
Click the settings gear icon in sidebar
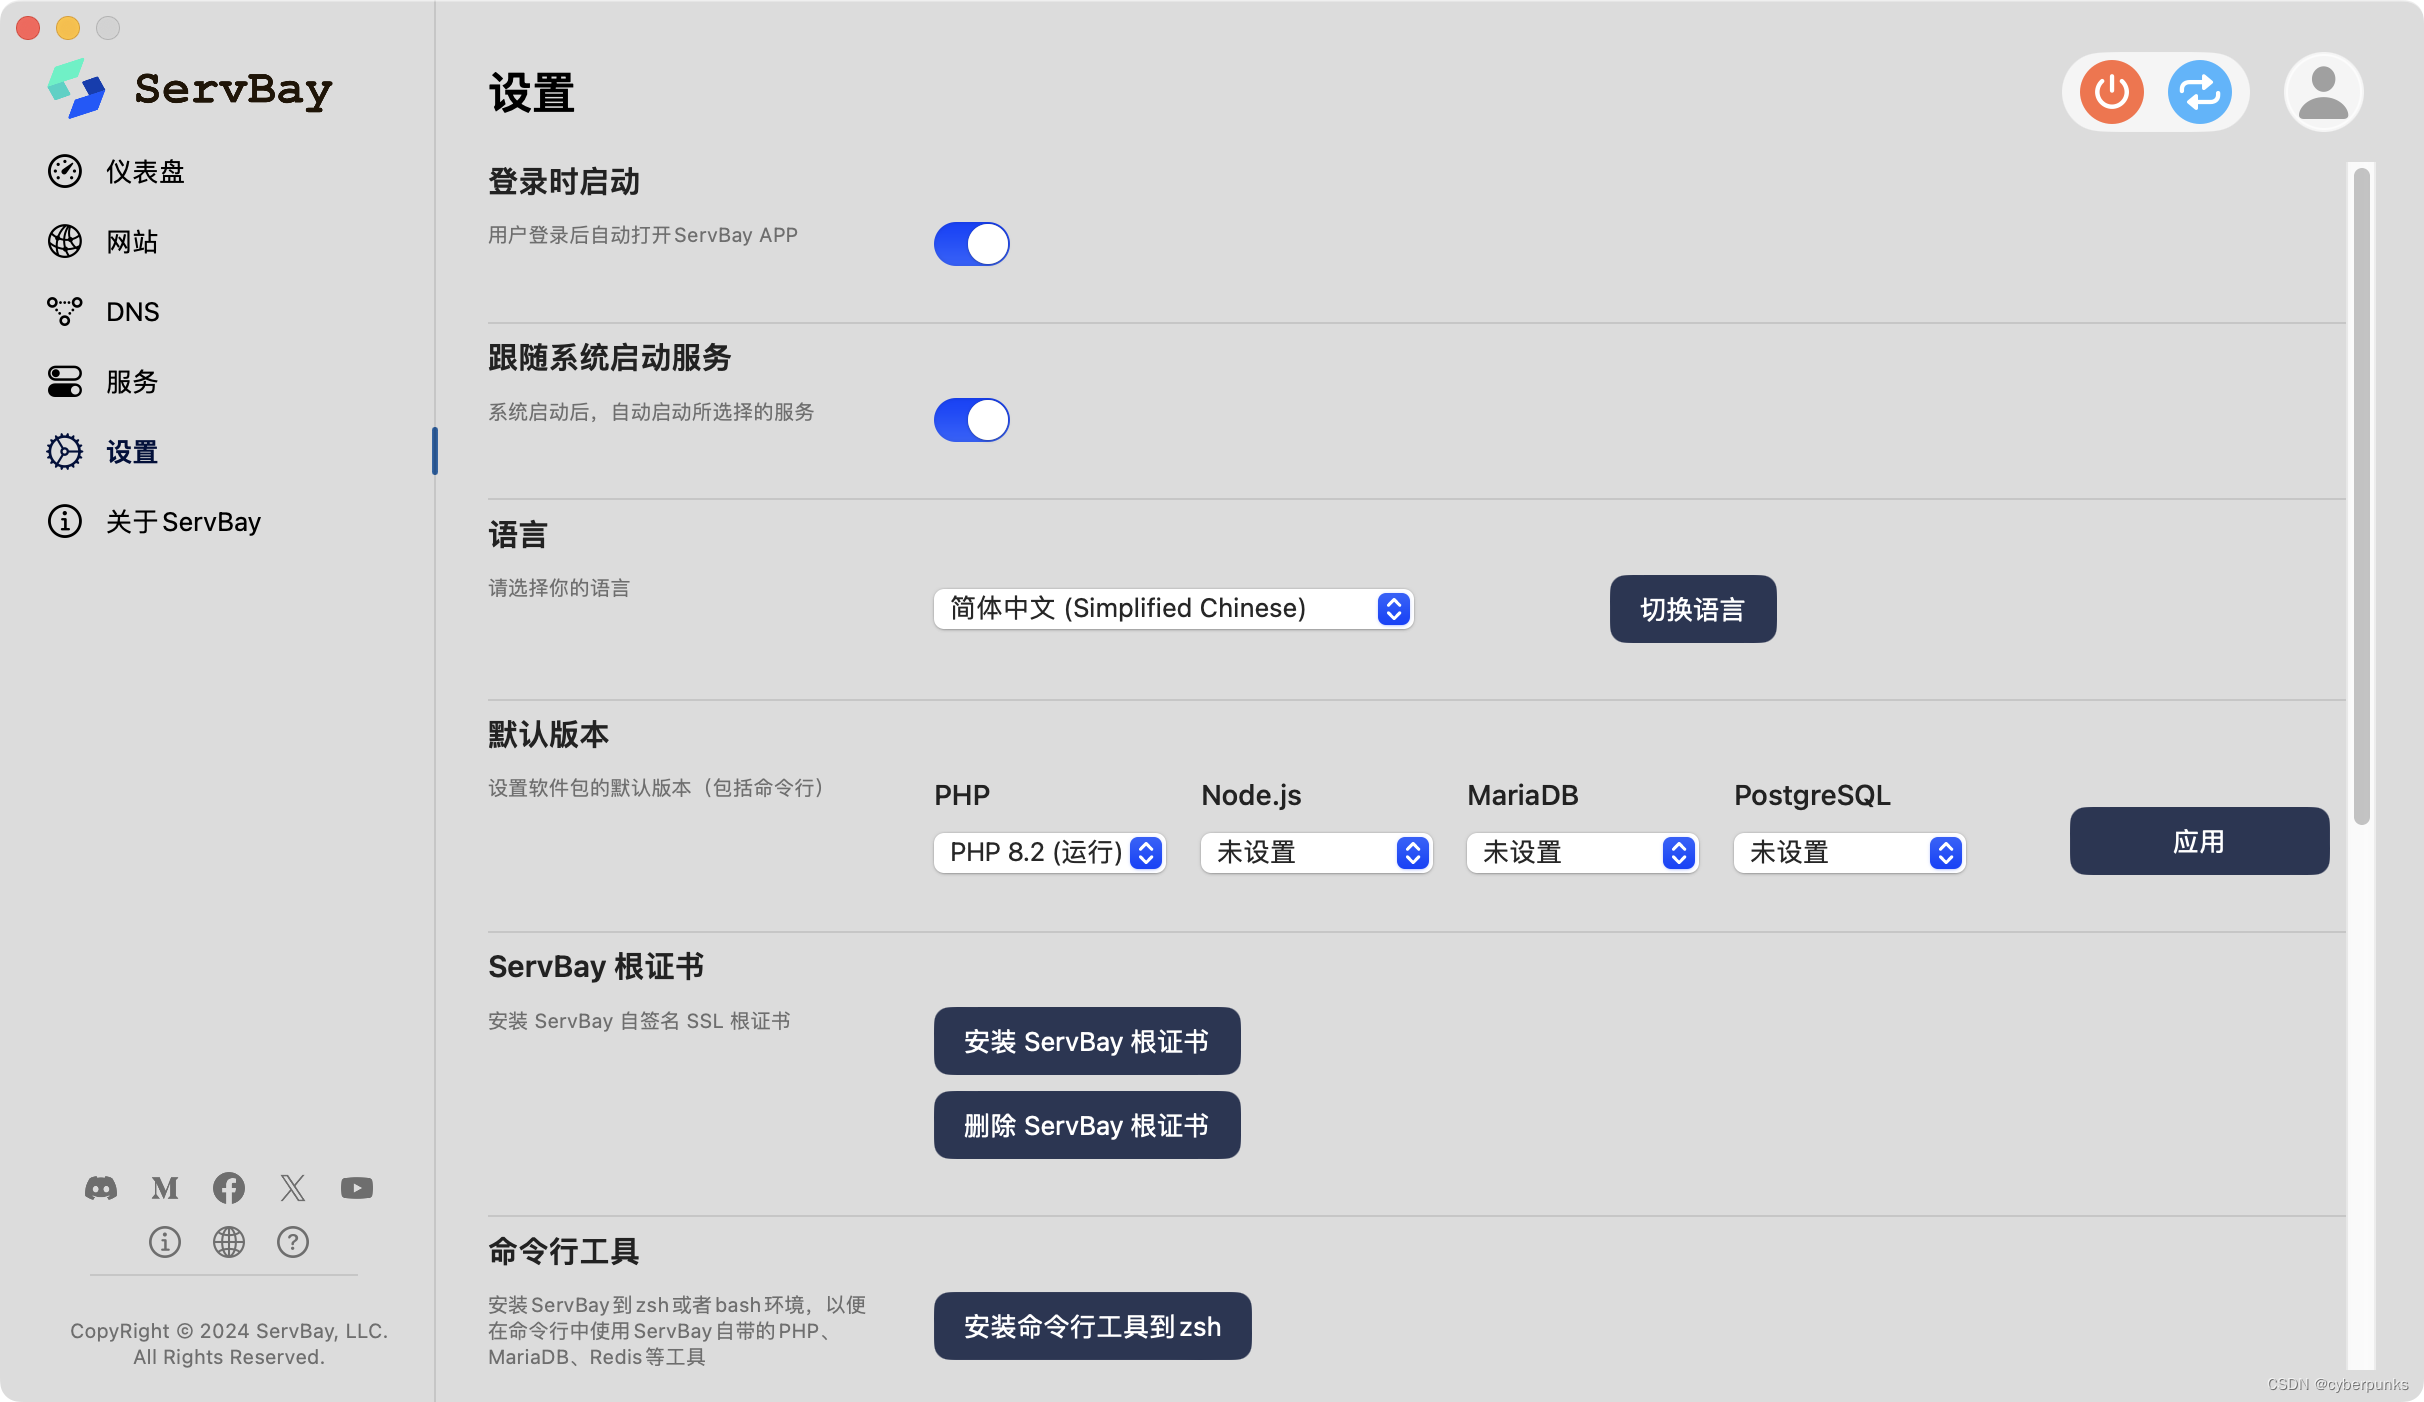[65, 451]
